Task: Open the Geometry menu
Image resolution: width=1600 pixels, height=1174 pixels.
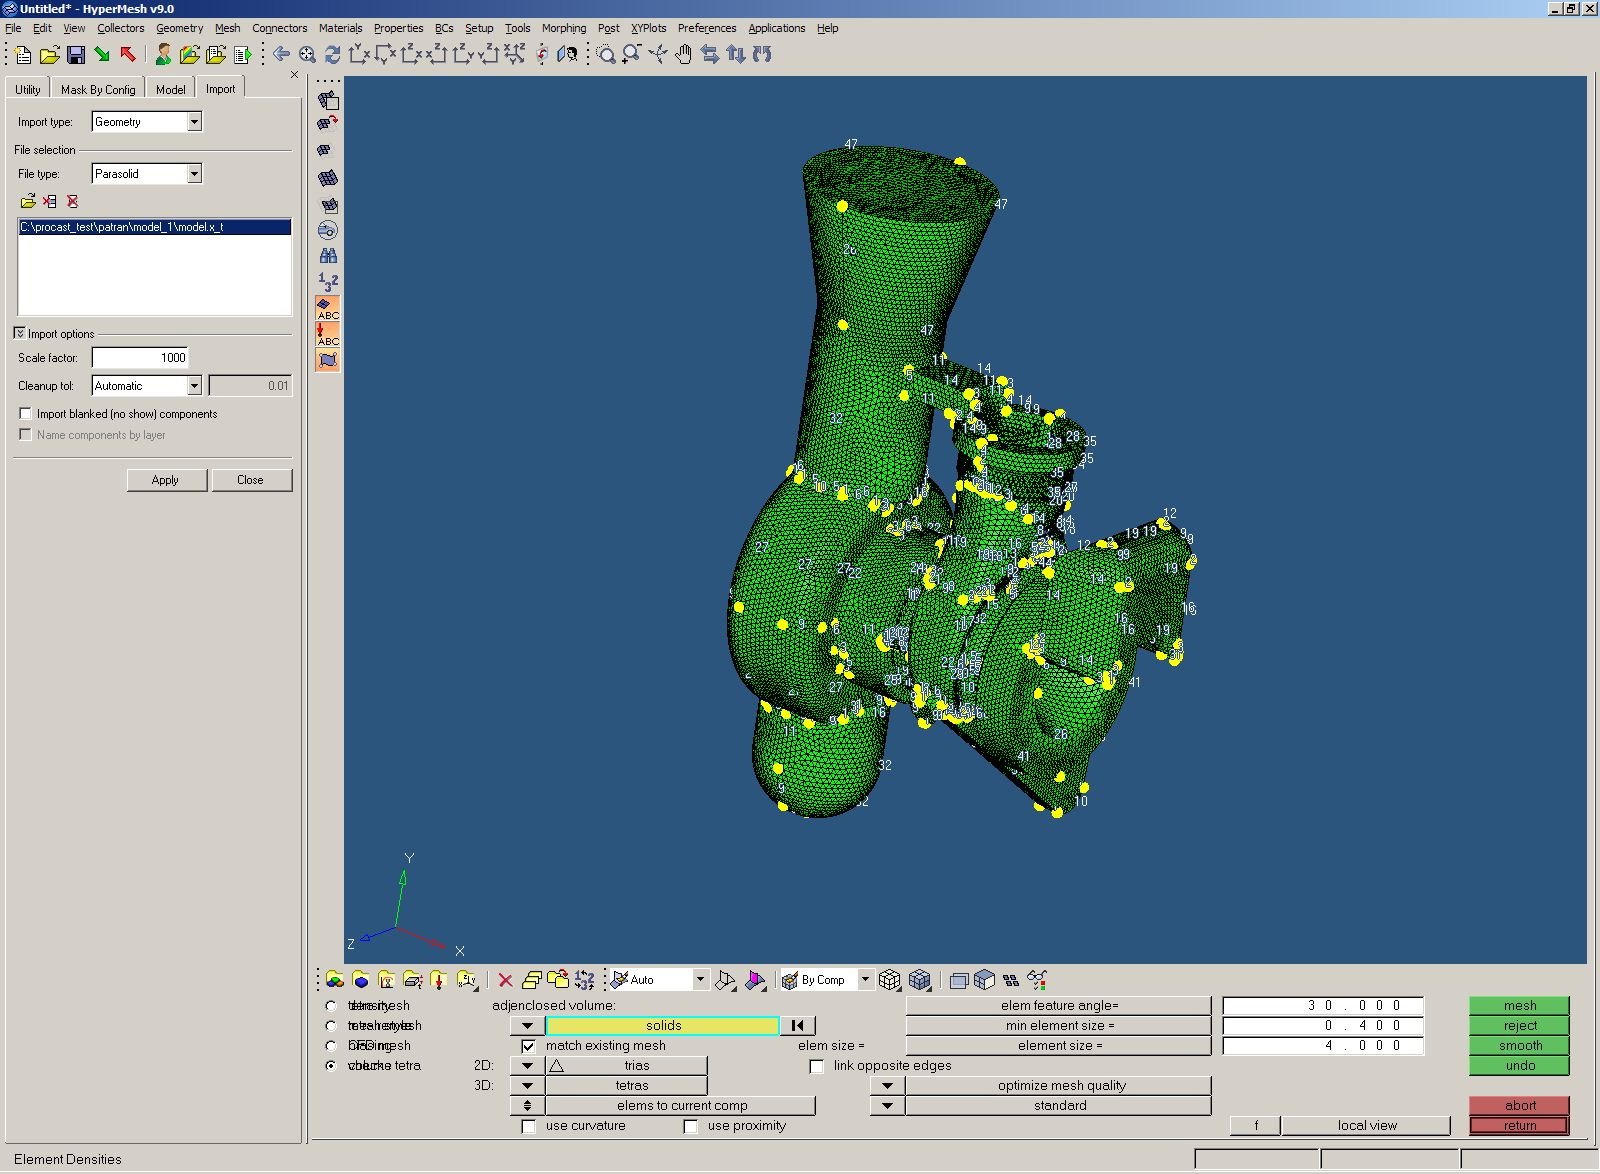Action: [x=179, y=28]
